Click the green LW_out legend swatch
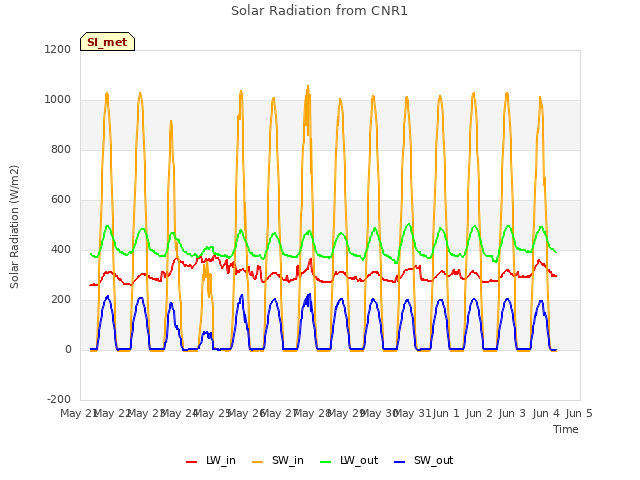Image resolution: width=640 pixels, height=480 pixels. tap(326, 462)
